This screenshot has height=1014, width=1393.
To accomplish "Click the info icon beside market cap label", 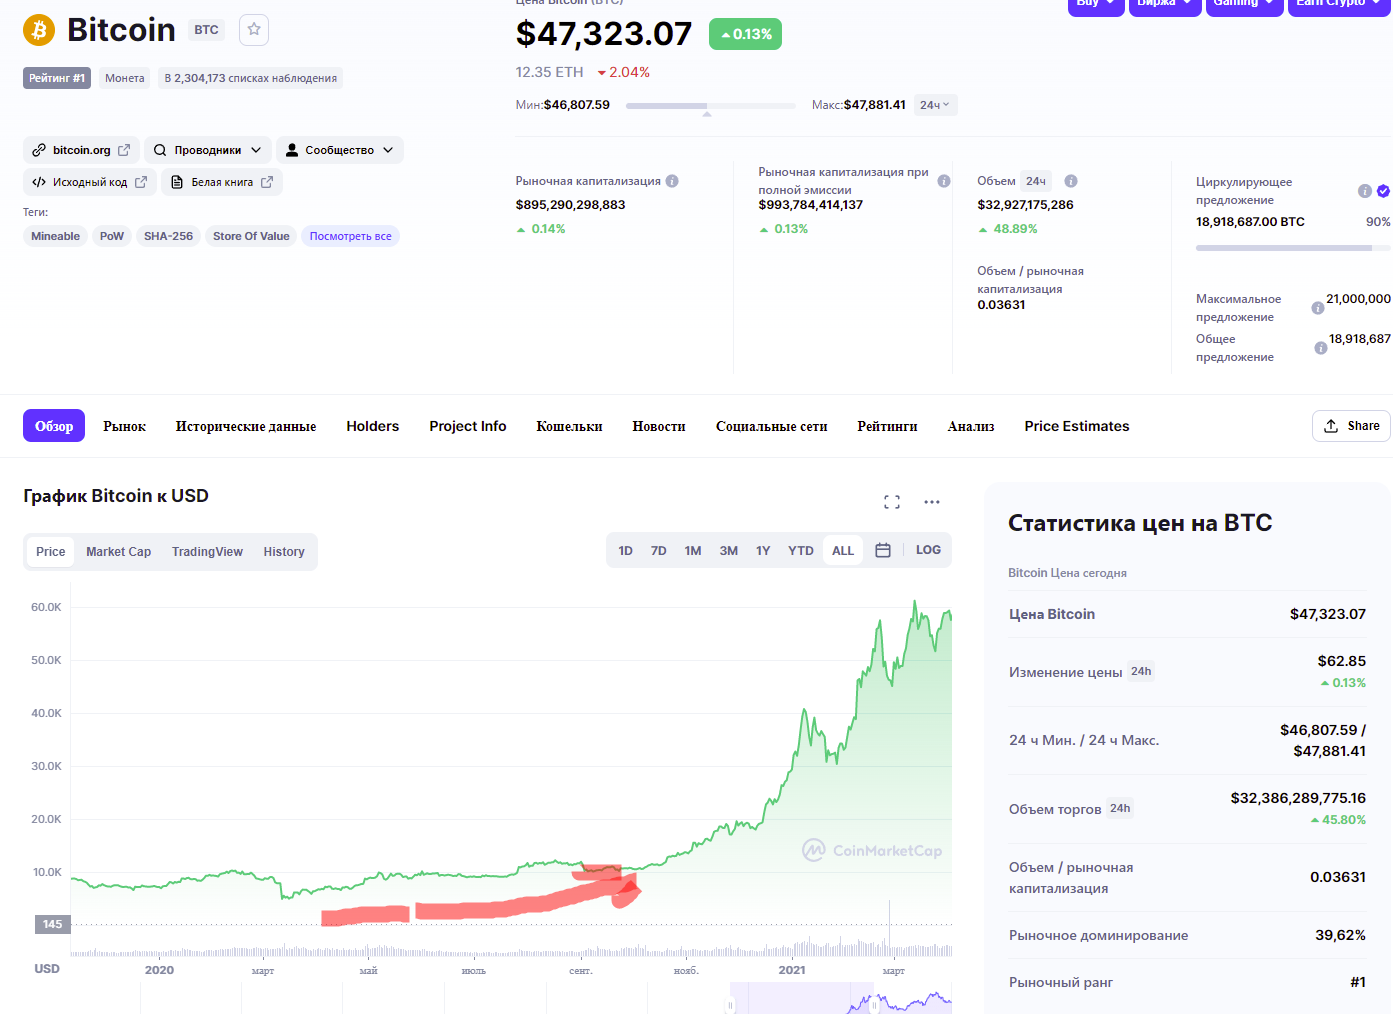I will 672,181.
